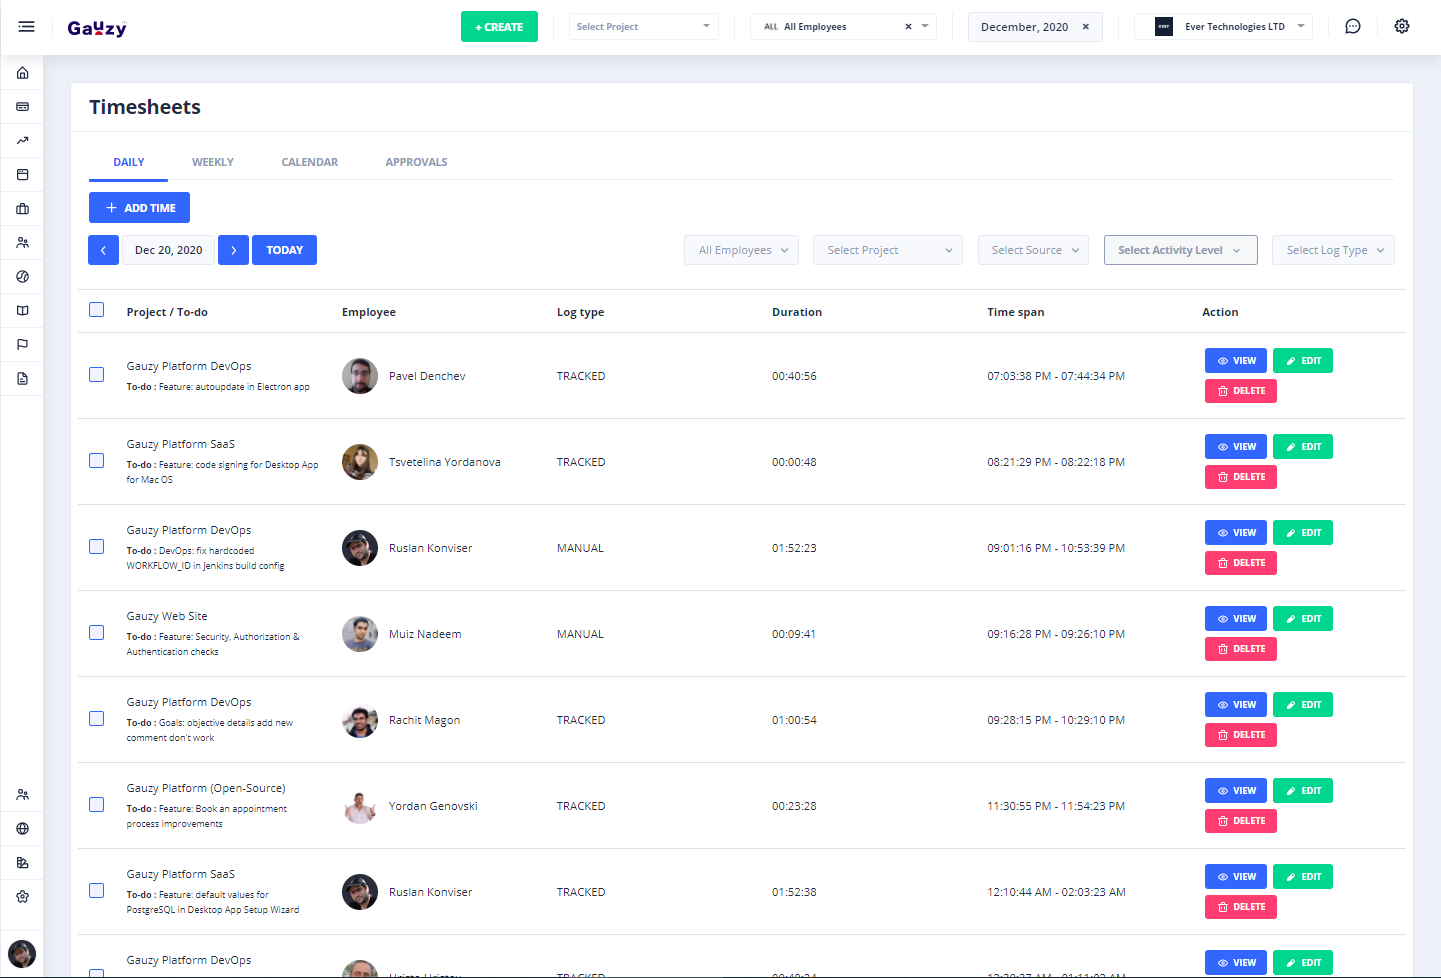Expand the Select Source filter
Viewport: 1441px width, 978px height.
(x=1033, y=250)
